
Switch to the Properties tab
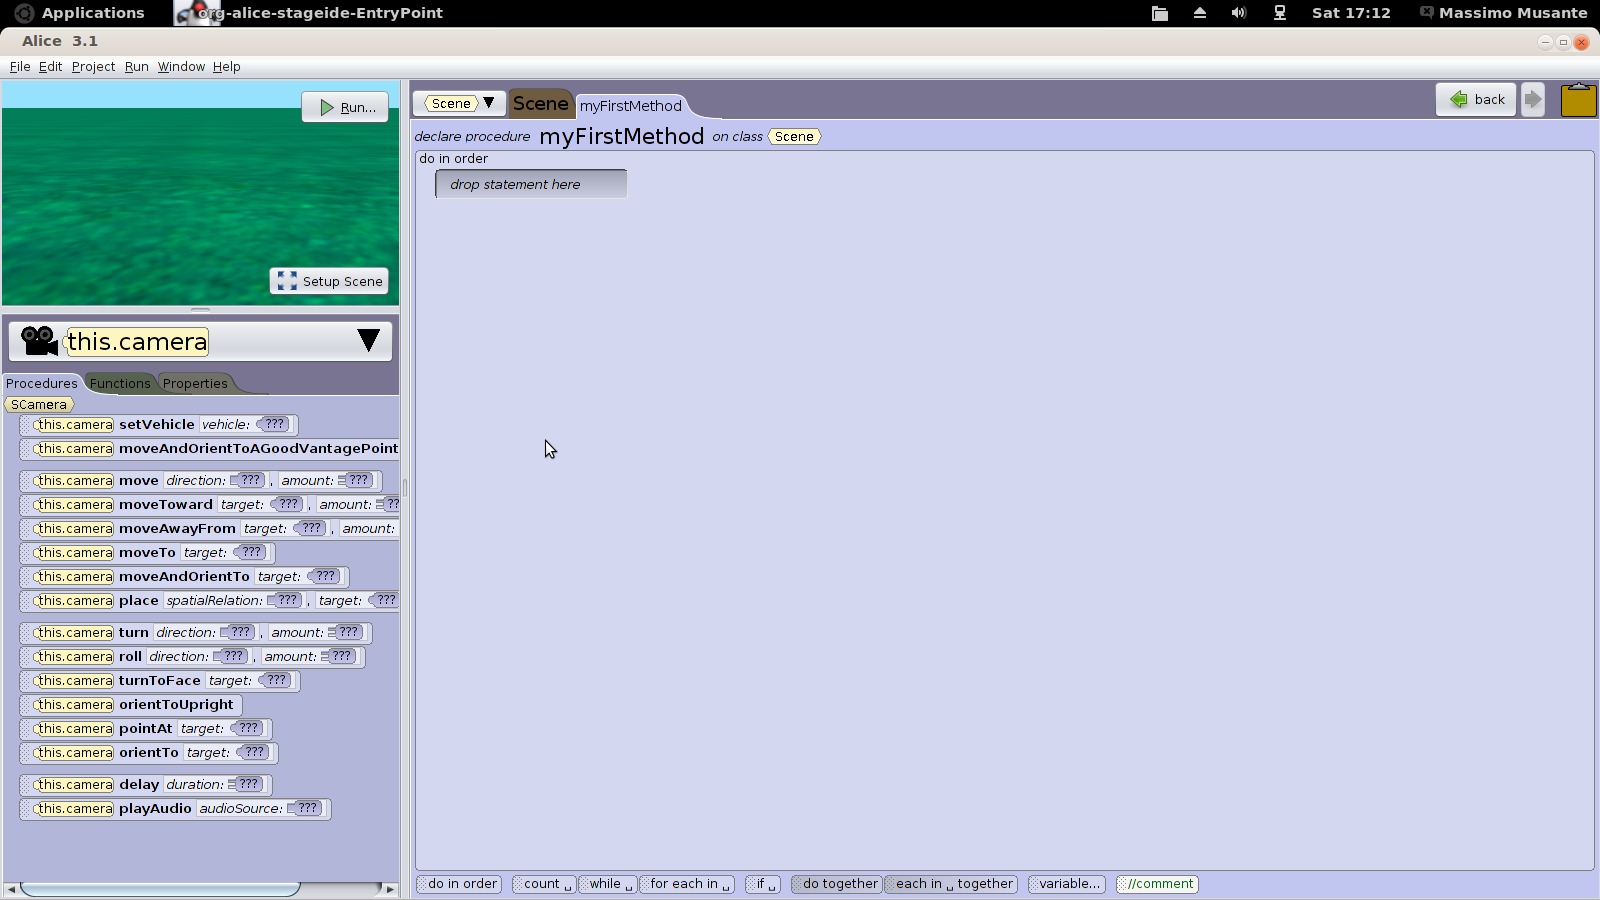(x=195, y=383)
